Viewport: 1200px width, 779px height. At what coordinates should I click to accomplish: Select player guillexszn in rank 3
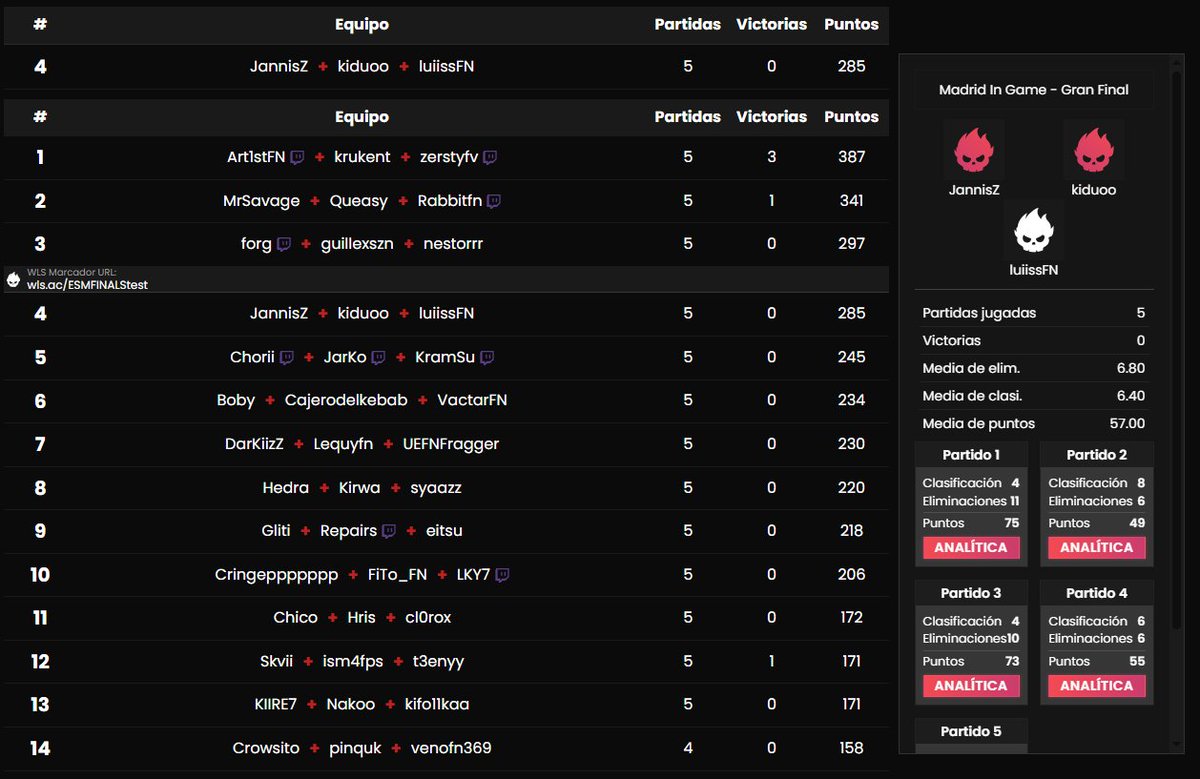357,244
